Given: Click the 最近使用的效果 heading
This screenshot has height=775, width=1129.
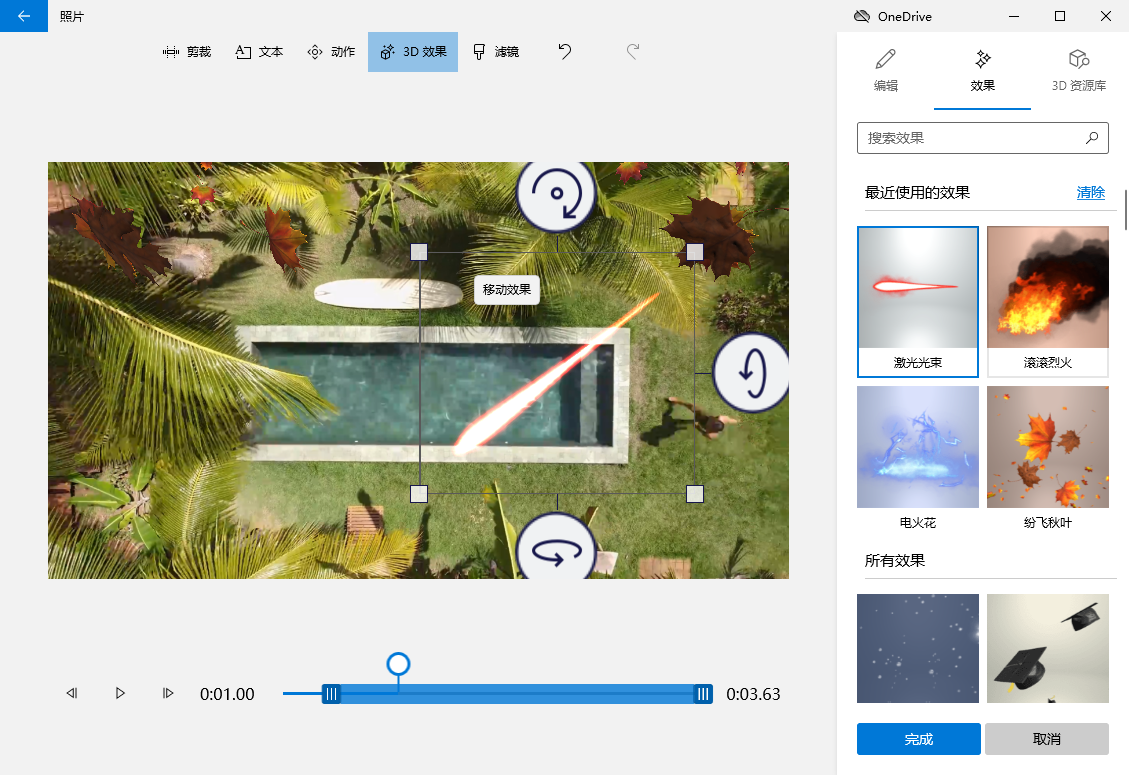Looking at the screenshot, I should 917,192.
